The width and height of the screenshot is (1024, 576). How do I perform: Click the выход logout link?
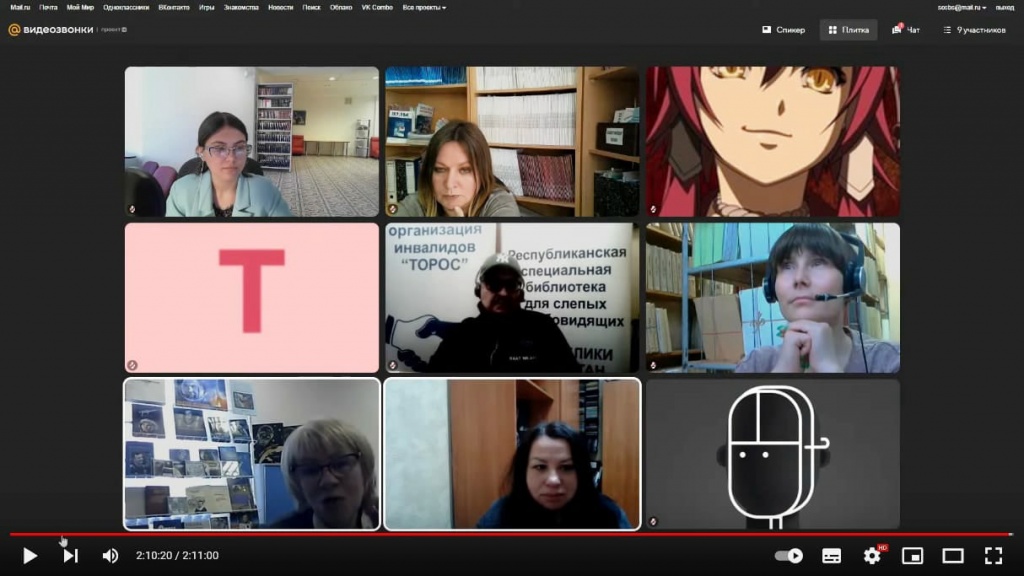pyautogui.click(x=1004, y=7)
